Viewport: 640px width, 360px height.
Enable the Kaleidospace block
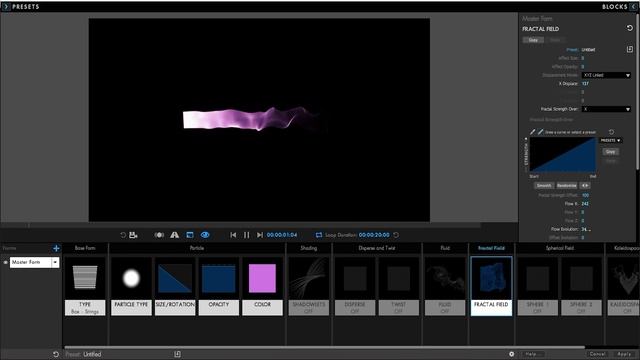624,286
